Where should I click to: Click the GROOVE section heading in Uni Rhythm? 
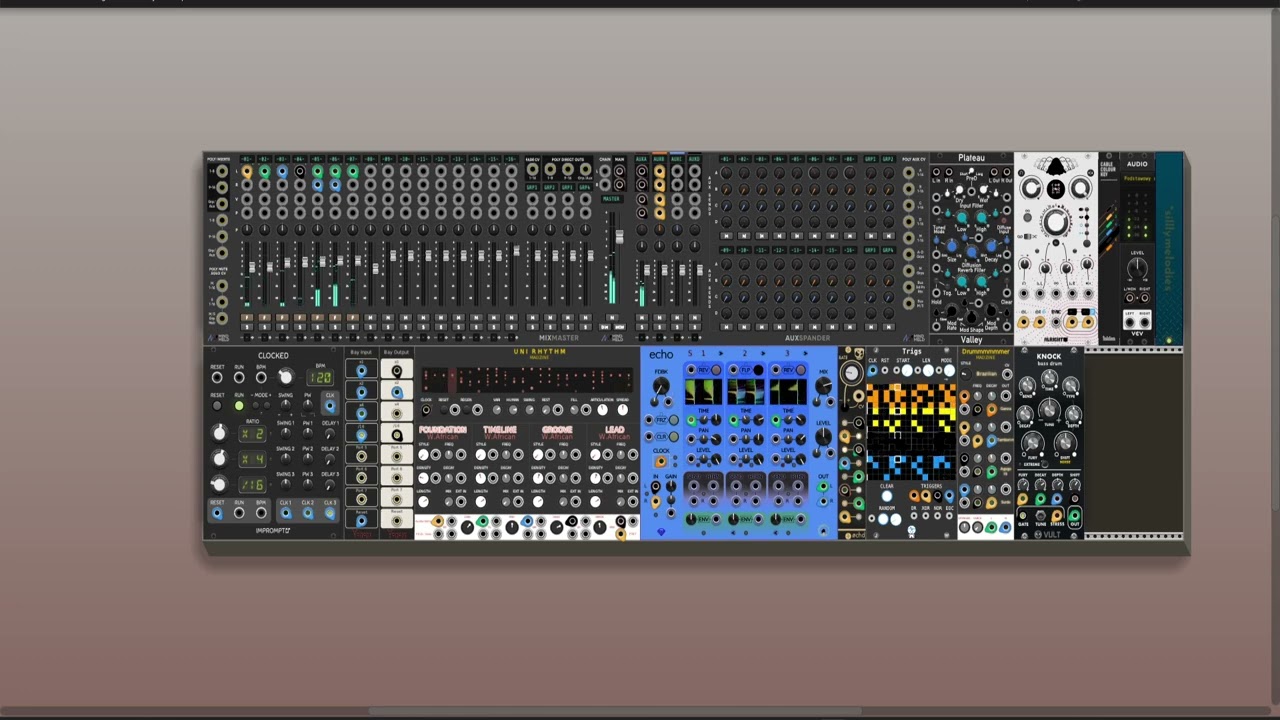coord(557,429)
